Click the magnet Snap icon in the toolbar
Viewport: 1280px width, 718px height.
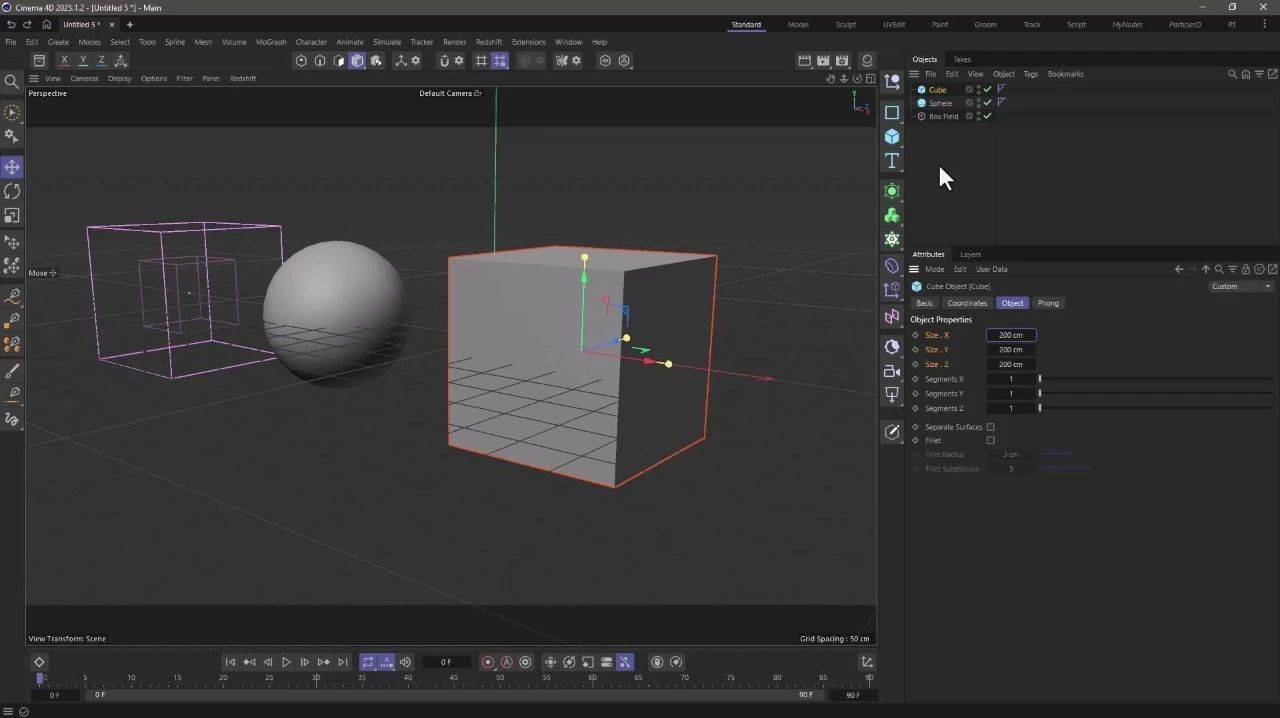tap(445, 61)
